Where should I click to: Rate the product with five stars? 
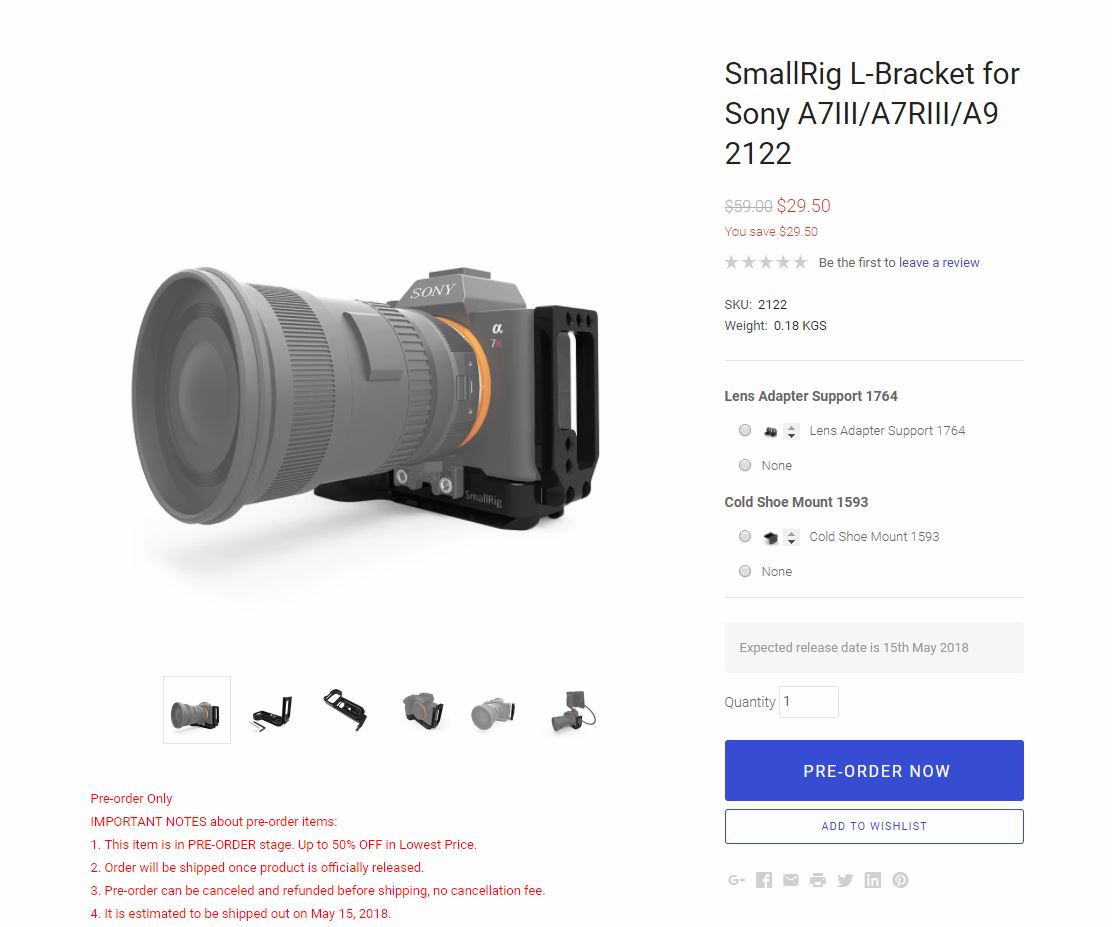[800, 262]
